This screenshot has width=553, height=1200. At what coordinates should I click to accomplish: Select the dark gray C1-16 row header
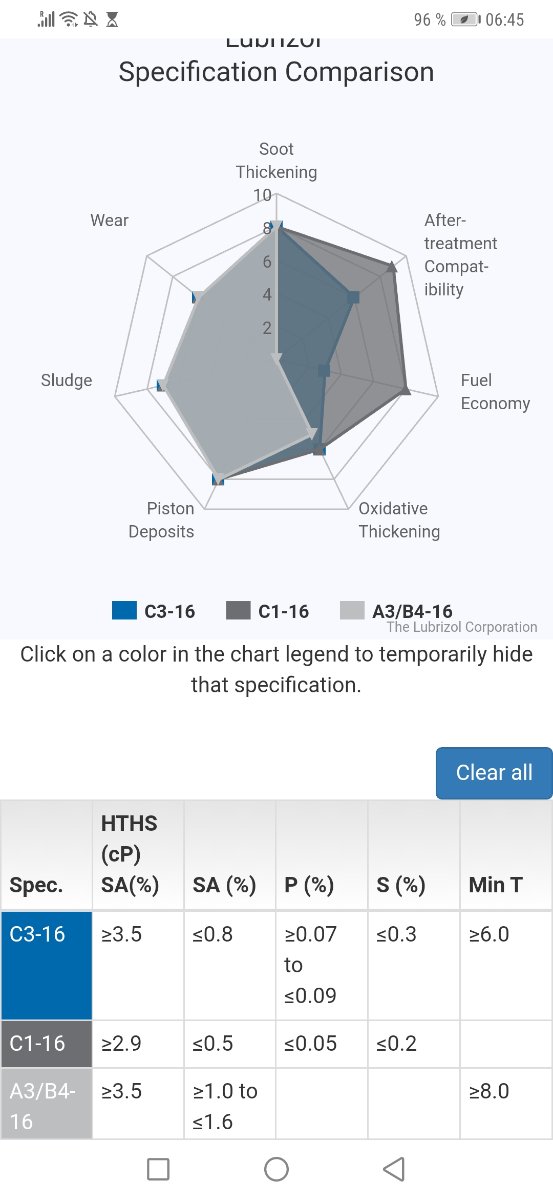[46, 1043]
